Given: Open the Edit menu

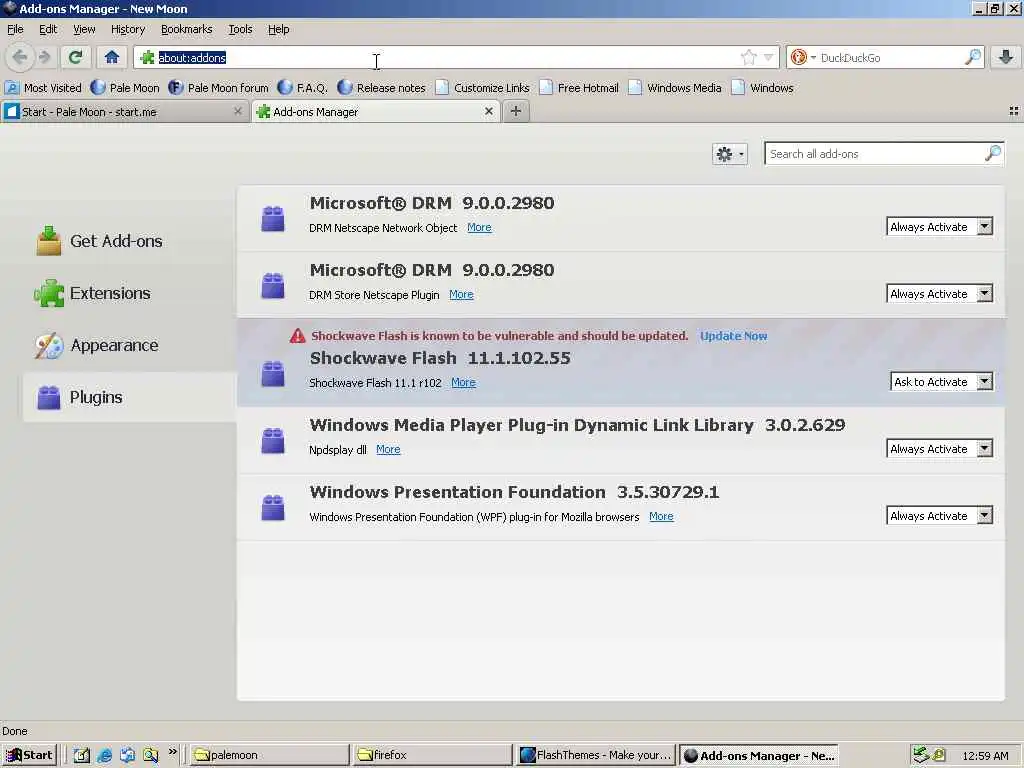Looking at the screenshot, I should [48, 29].
